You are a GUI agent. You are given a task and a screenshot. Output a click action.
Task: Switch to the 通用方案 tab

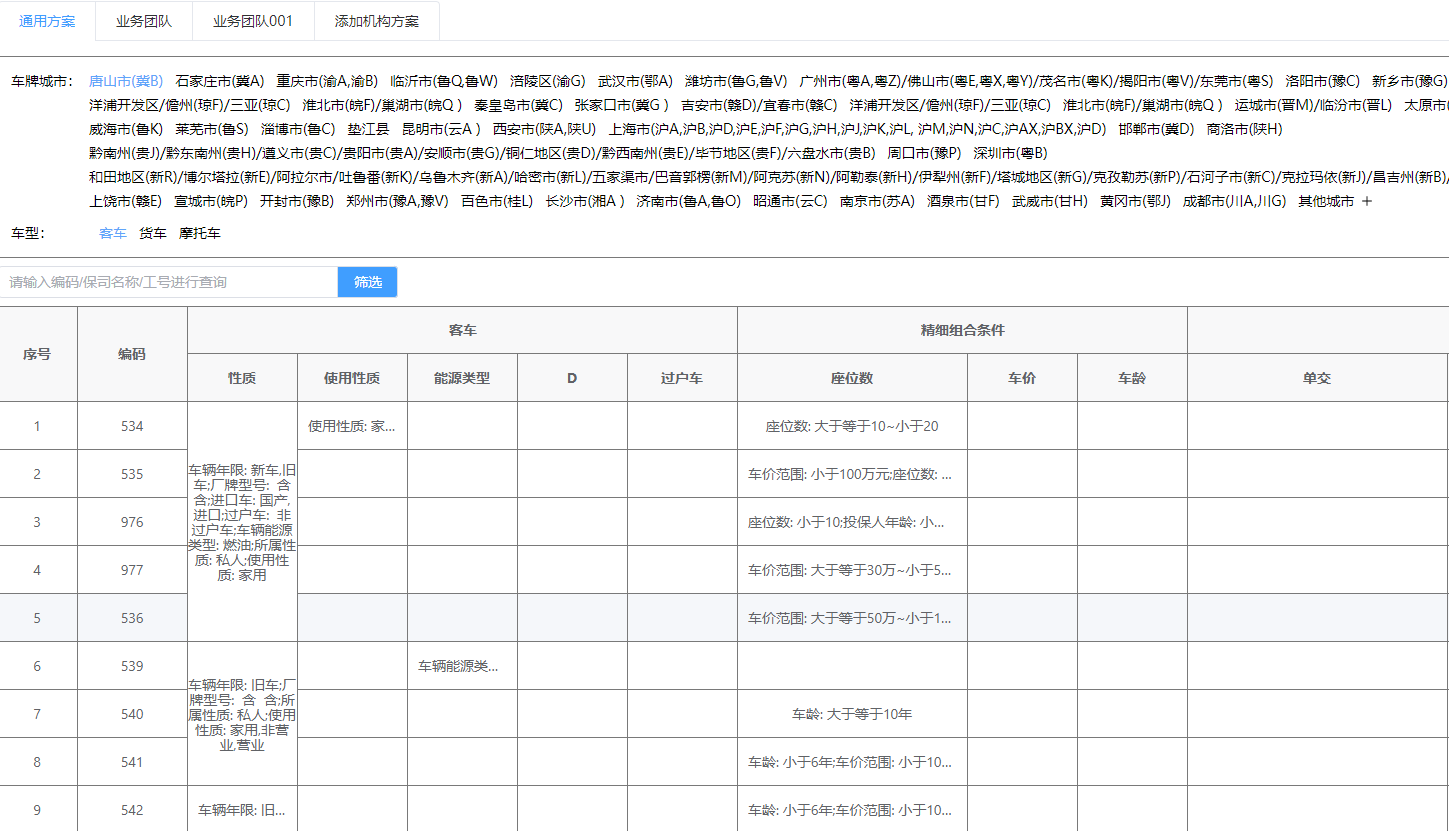tap(48, 21)
